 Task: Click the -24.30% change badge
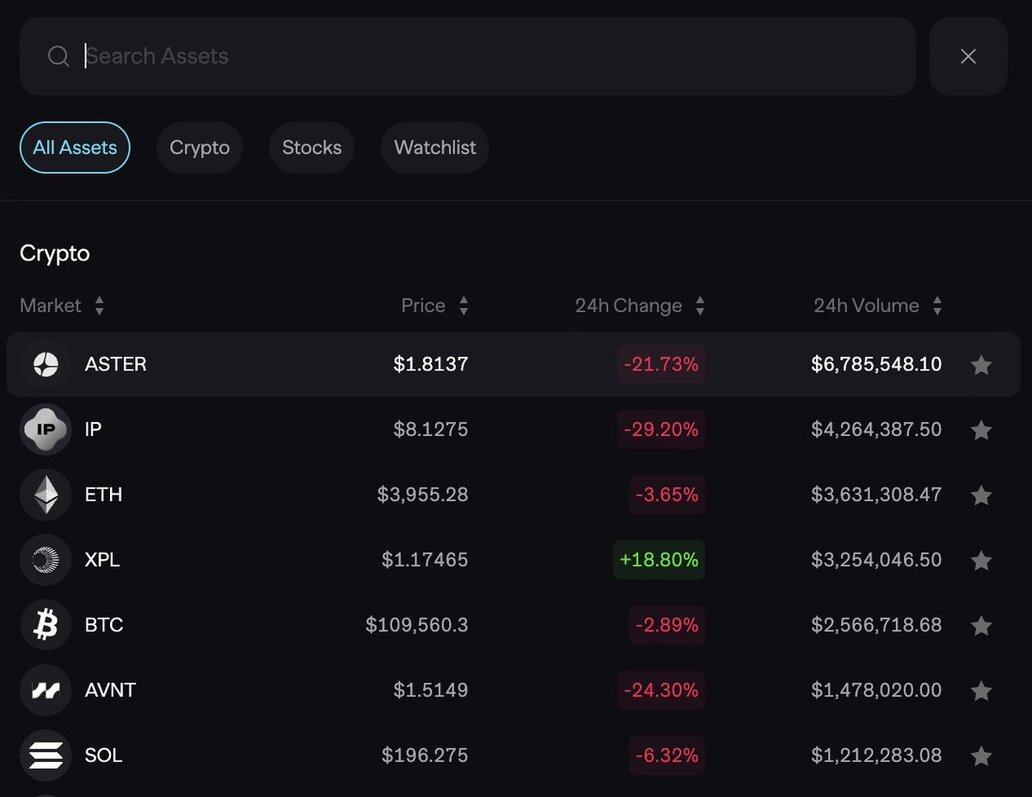[661, 690]
